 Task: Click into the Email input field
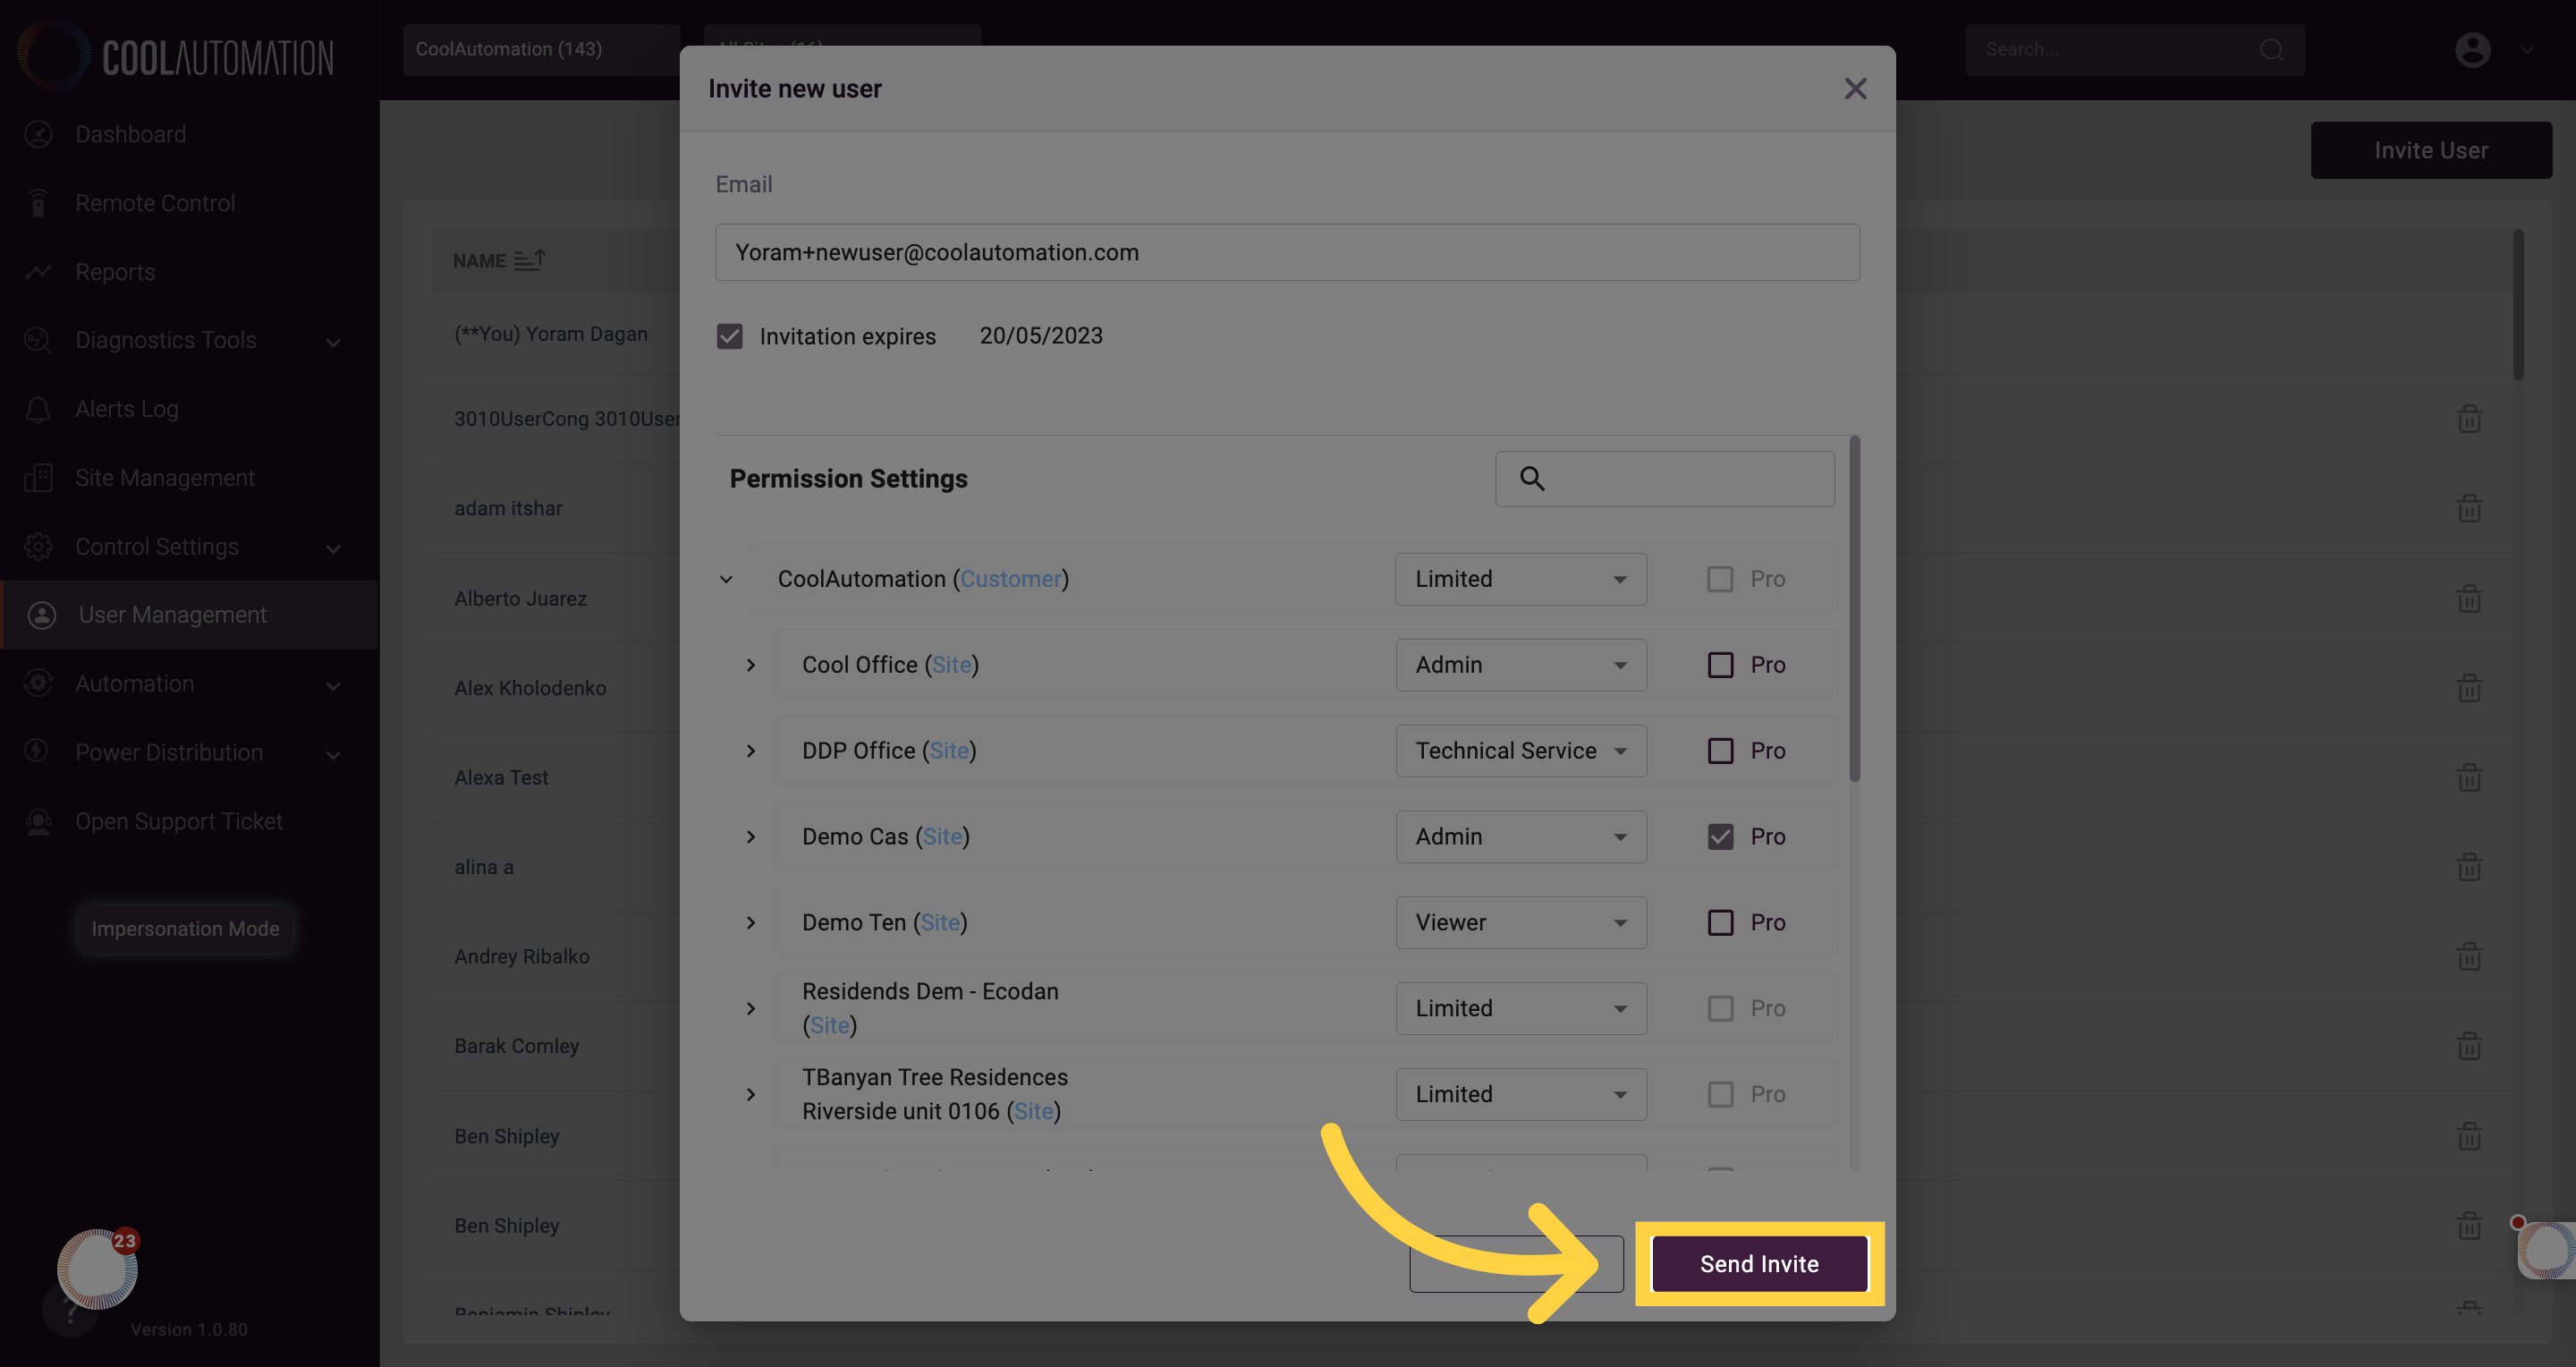[x=1287, y=253]
